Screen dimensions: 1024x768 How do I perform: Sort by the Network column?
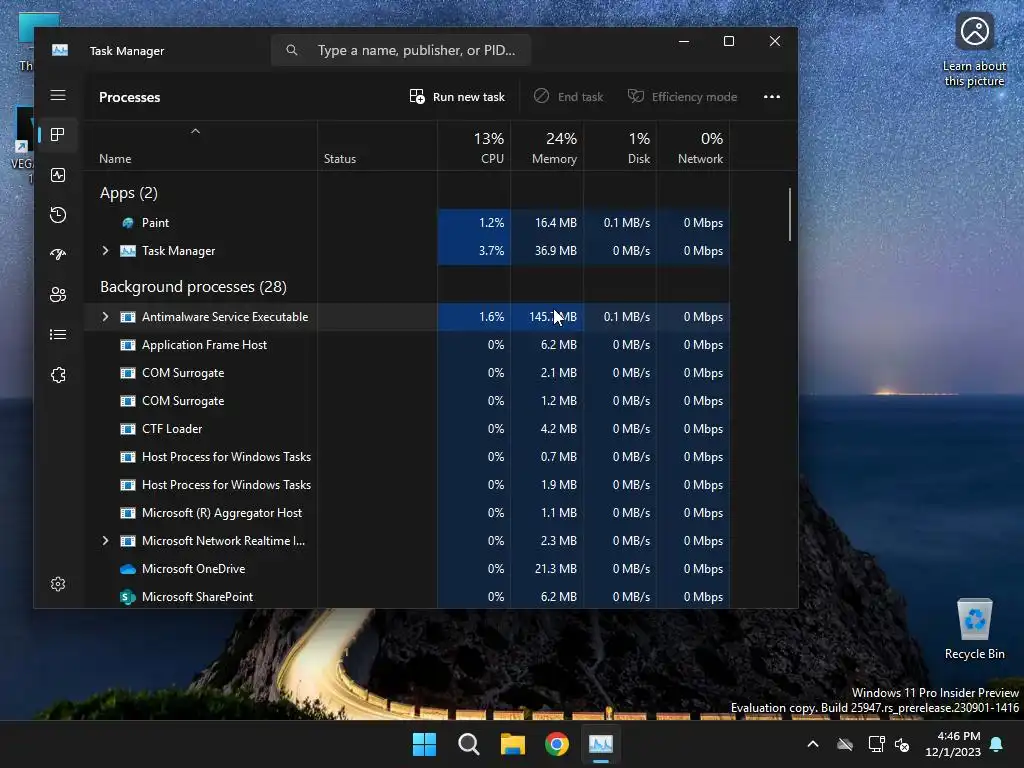coord(694,148)
